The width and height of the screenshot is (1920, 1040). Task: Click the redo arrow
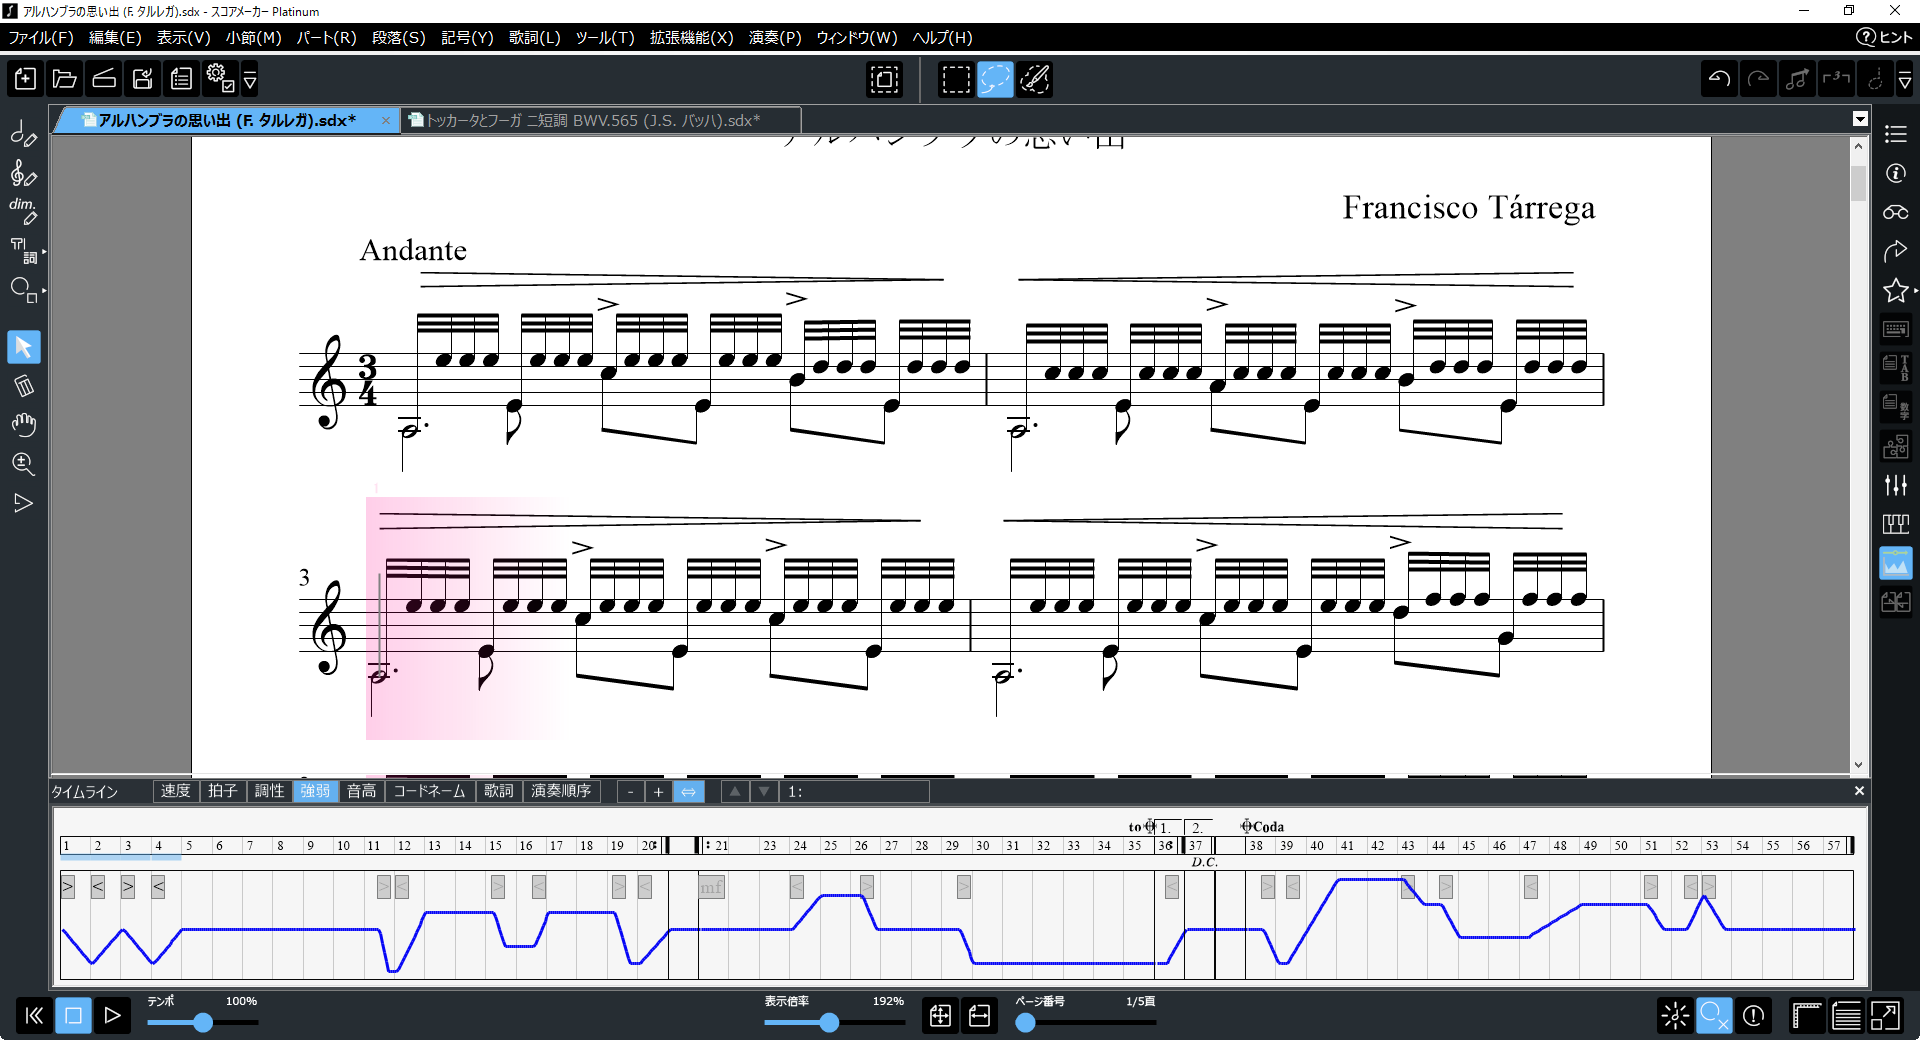[1758, 79]
